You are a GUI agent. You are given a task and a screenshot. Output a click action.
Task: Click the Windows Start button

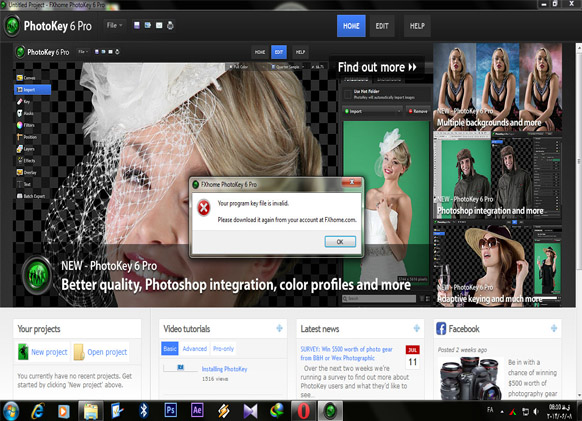point(11,411)
